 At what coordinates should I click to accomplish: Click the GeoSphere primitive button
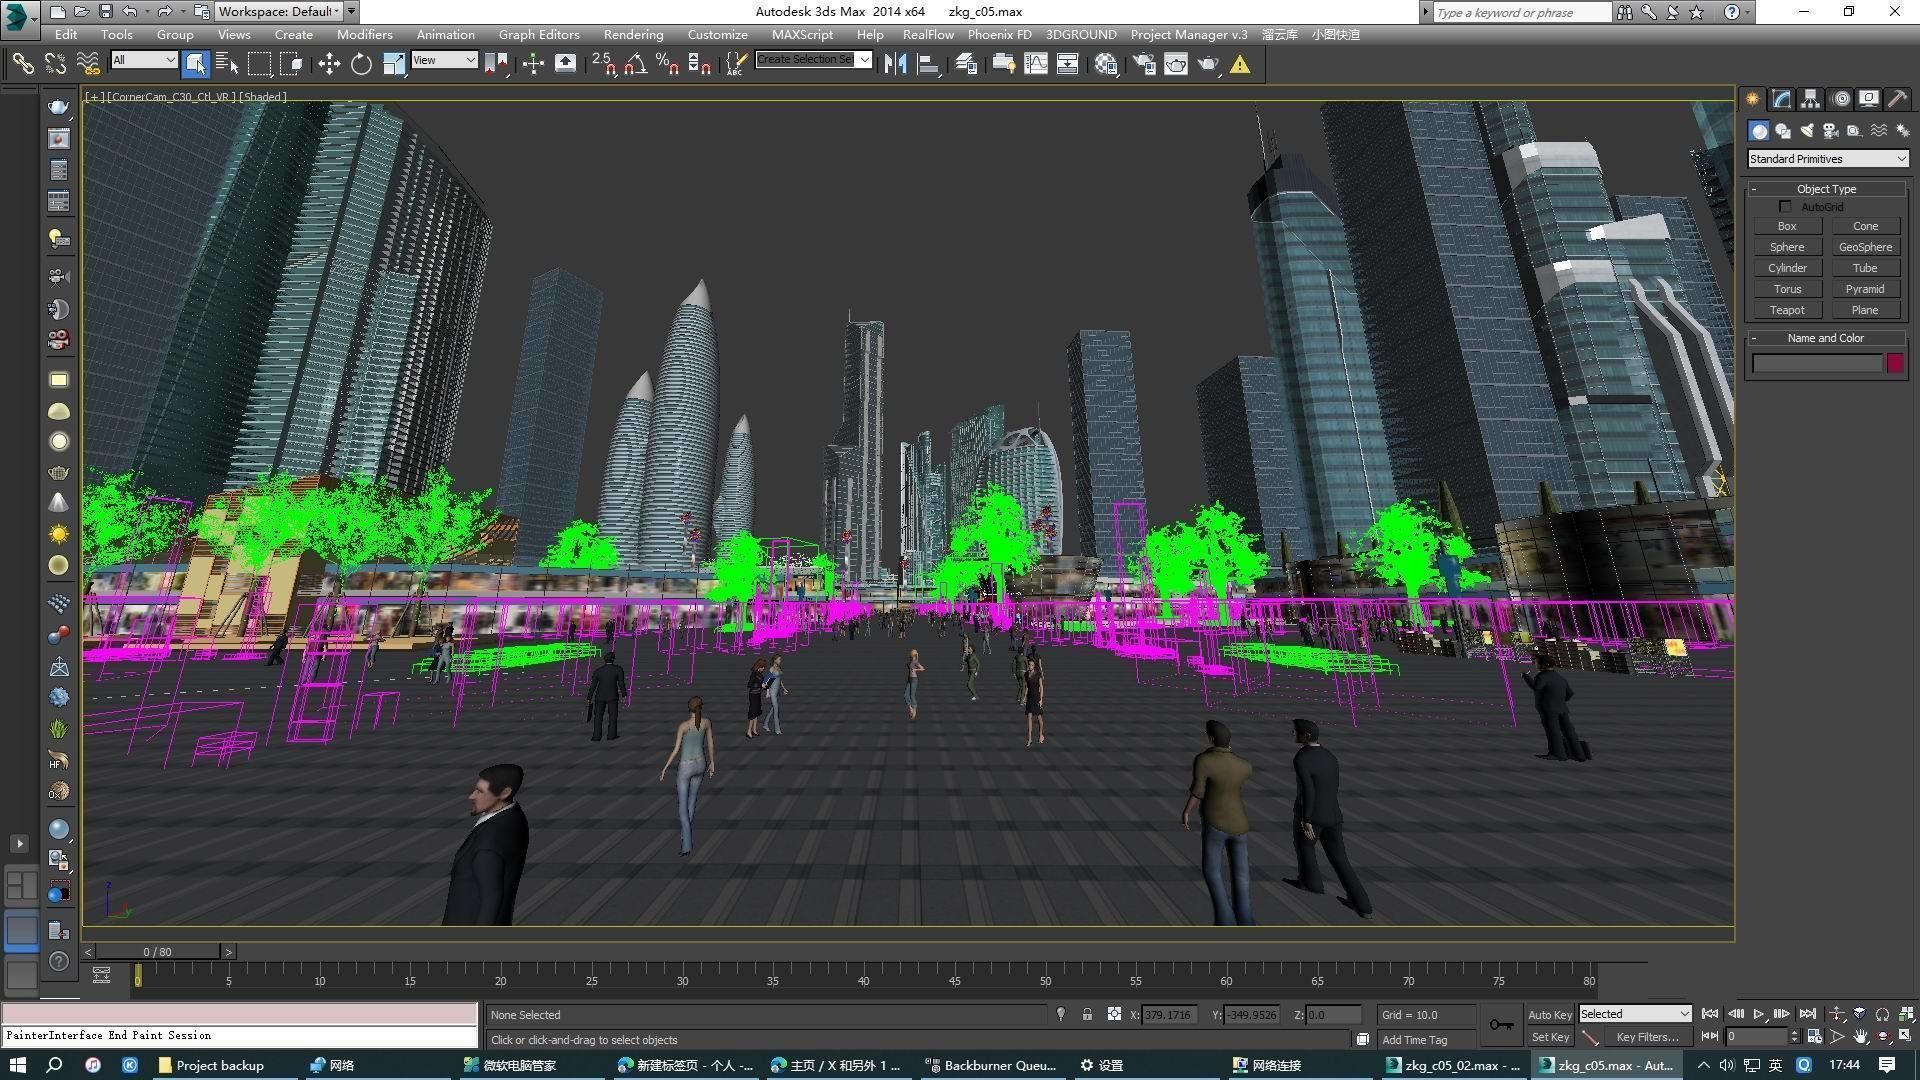1865,247
